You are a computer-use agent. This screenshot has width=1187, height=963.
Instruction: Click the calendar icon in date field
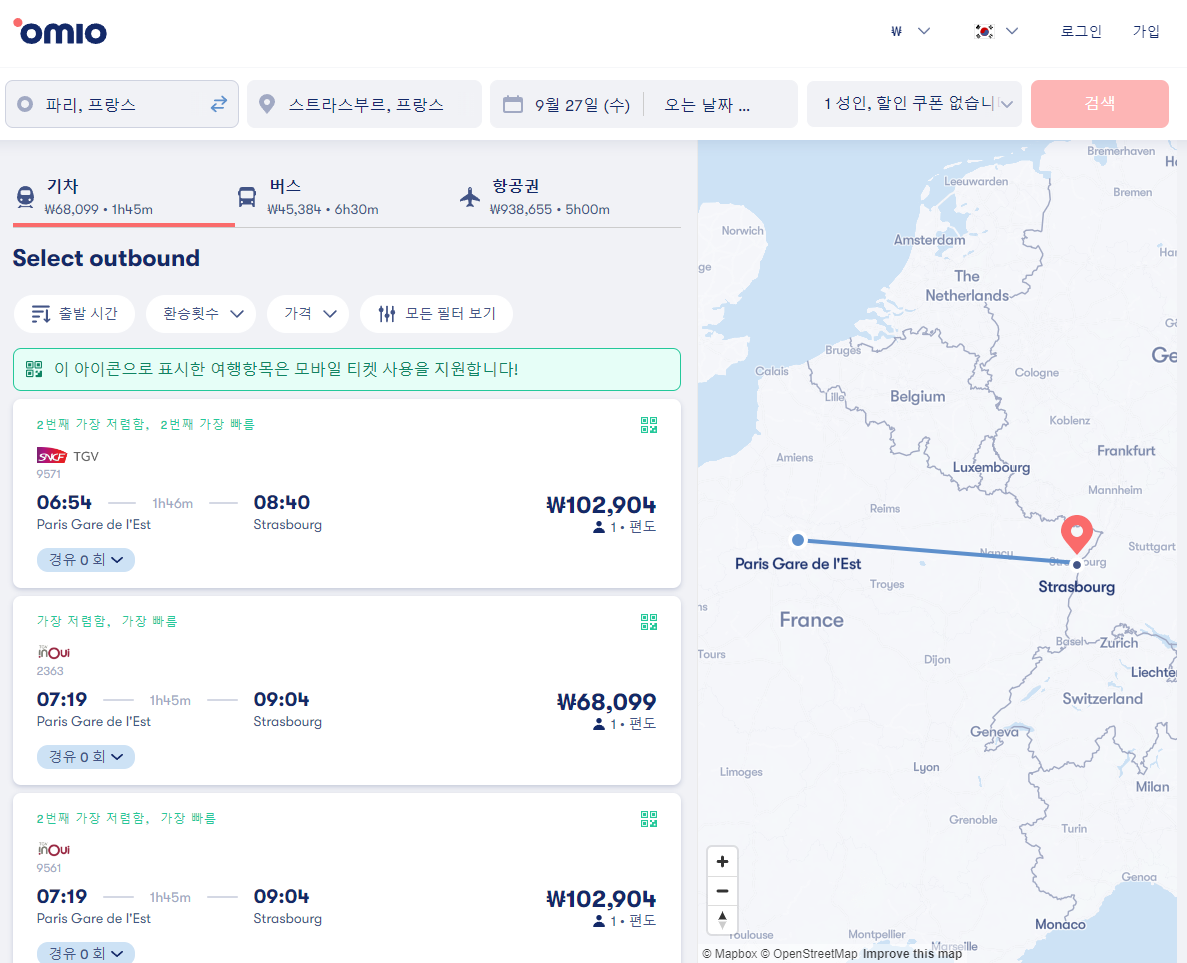(x=512, y=104)
